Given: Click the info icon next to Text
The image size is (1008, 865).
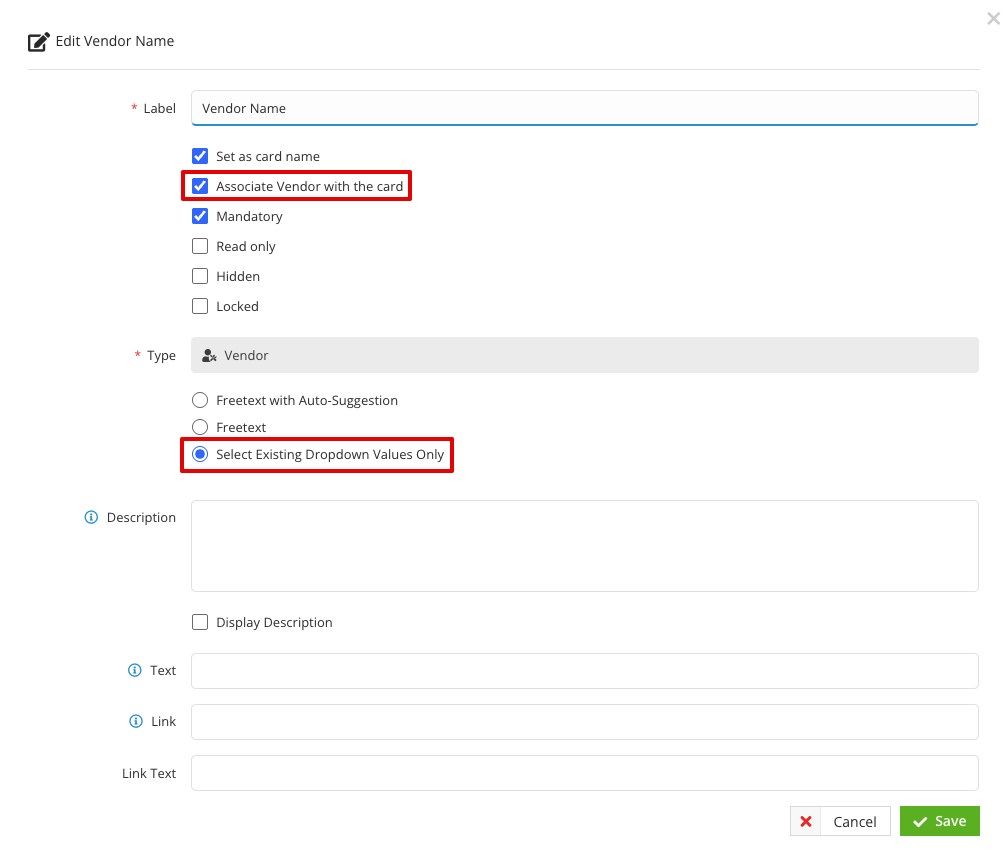Looking at the screenshot, I should pyautogui.click(x=135, y=670).
